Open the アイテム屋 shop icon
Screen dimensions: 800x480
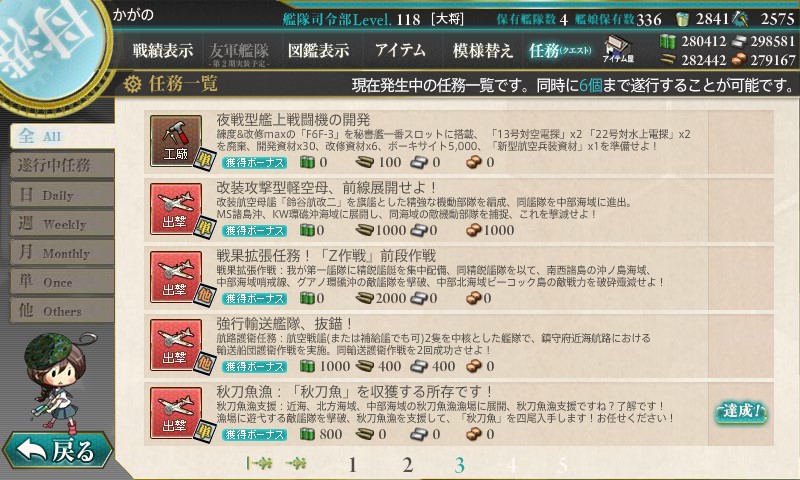point(618,49)
